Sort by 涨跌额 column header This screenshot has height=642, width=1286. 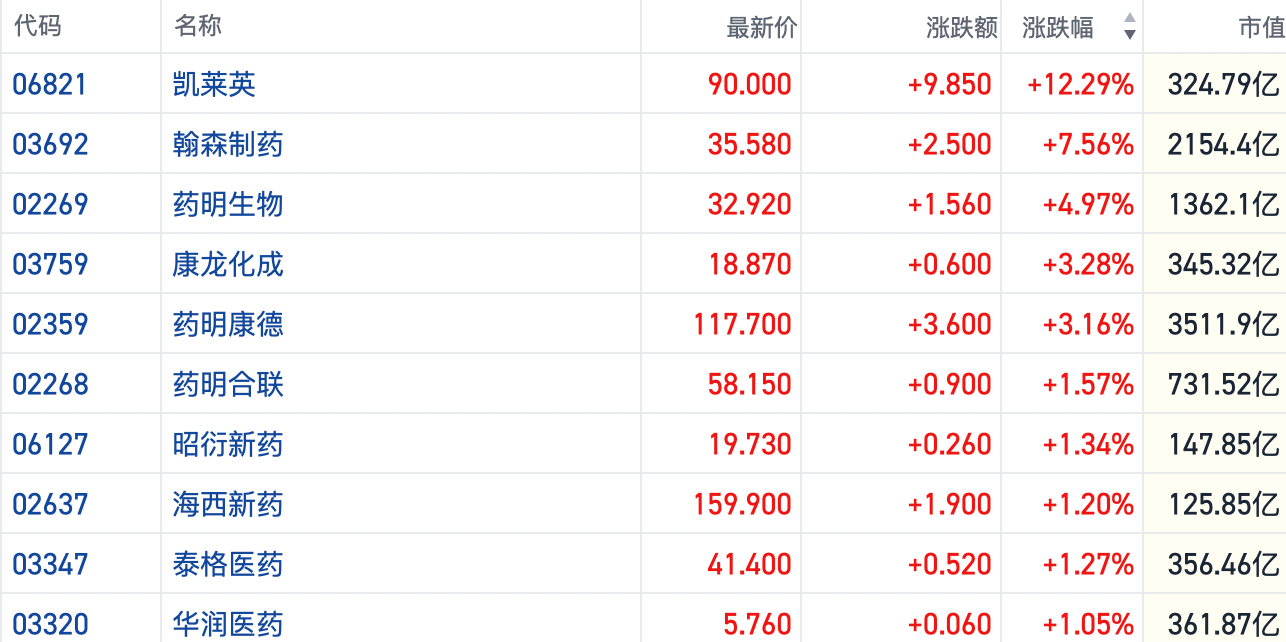tap(961, 28)
